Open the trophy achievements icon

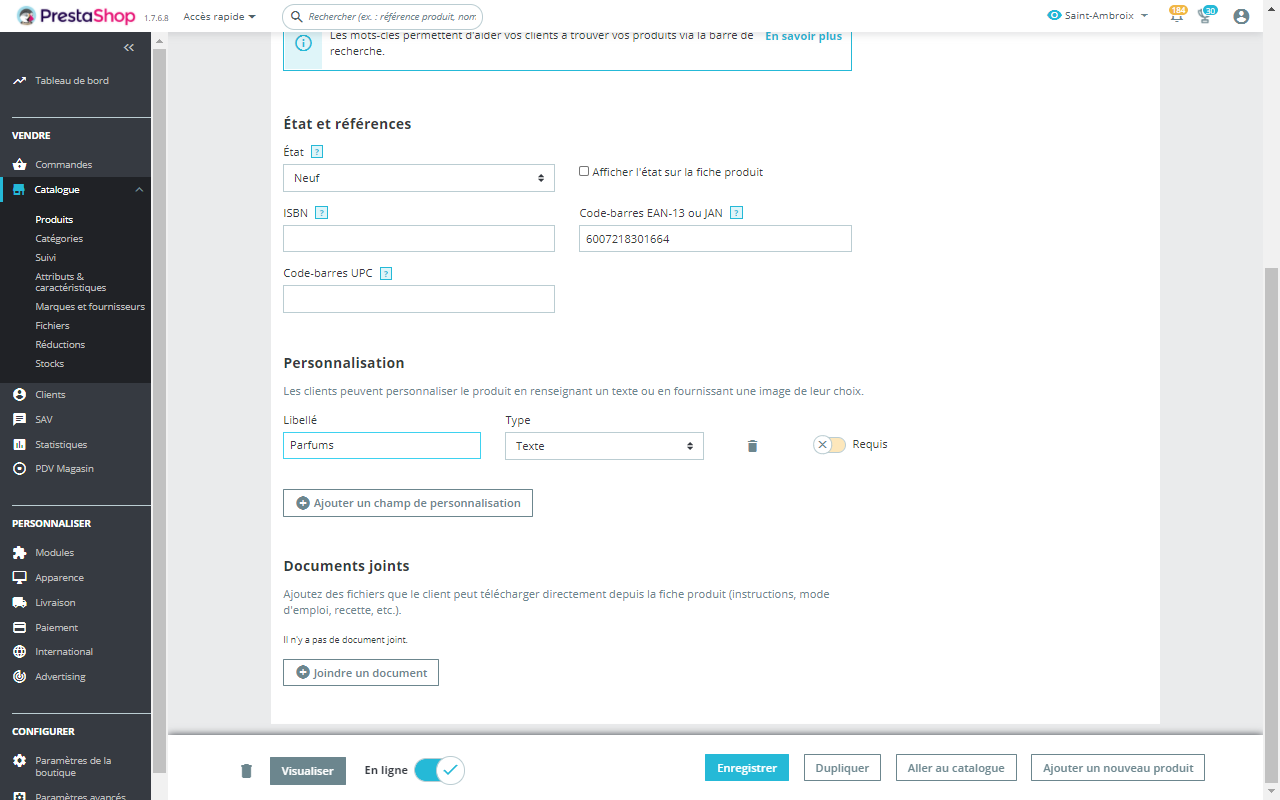(x=1205, y=16)
